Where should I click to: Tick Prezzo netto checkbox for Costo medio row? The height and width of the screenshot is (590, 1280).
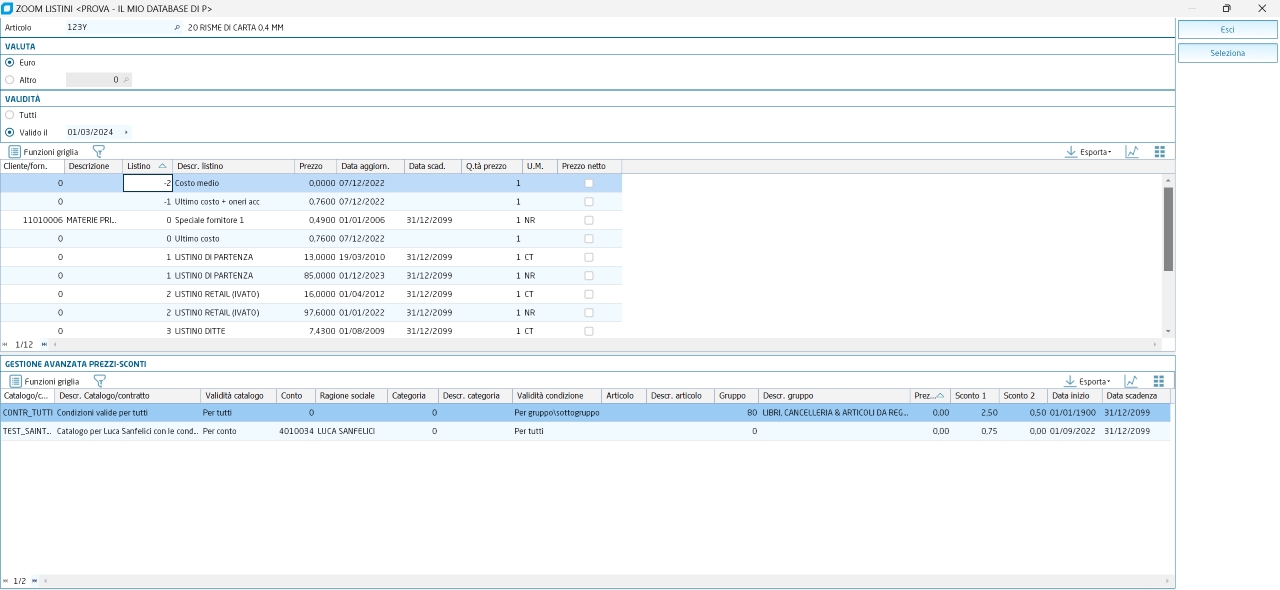tap(588, 184)
